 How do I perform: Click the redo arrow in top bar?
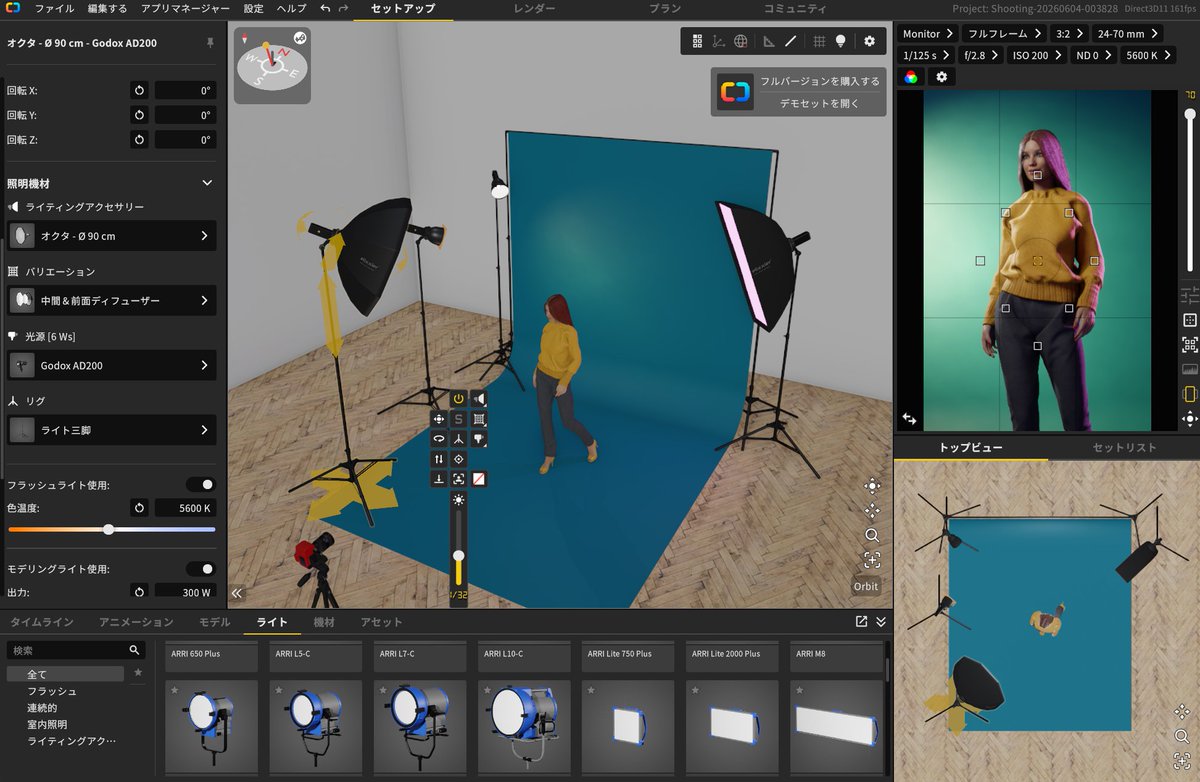[344, 9]
